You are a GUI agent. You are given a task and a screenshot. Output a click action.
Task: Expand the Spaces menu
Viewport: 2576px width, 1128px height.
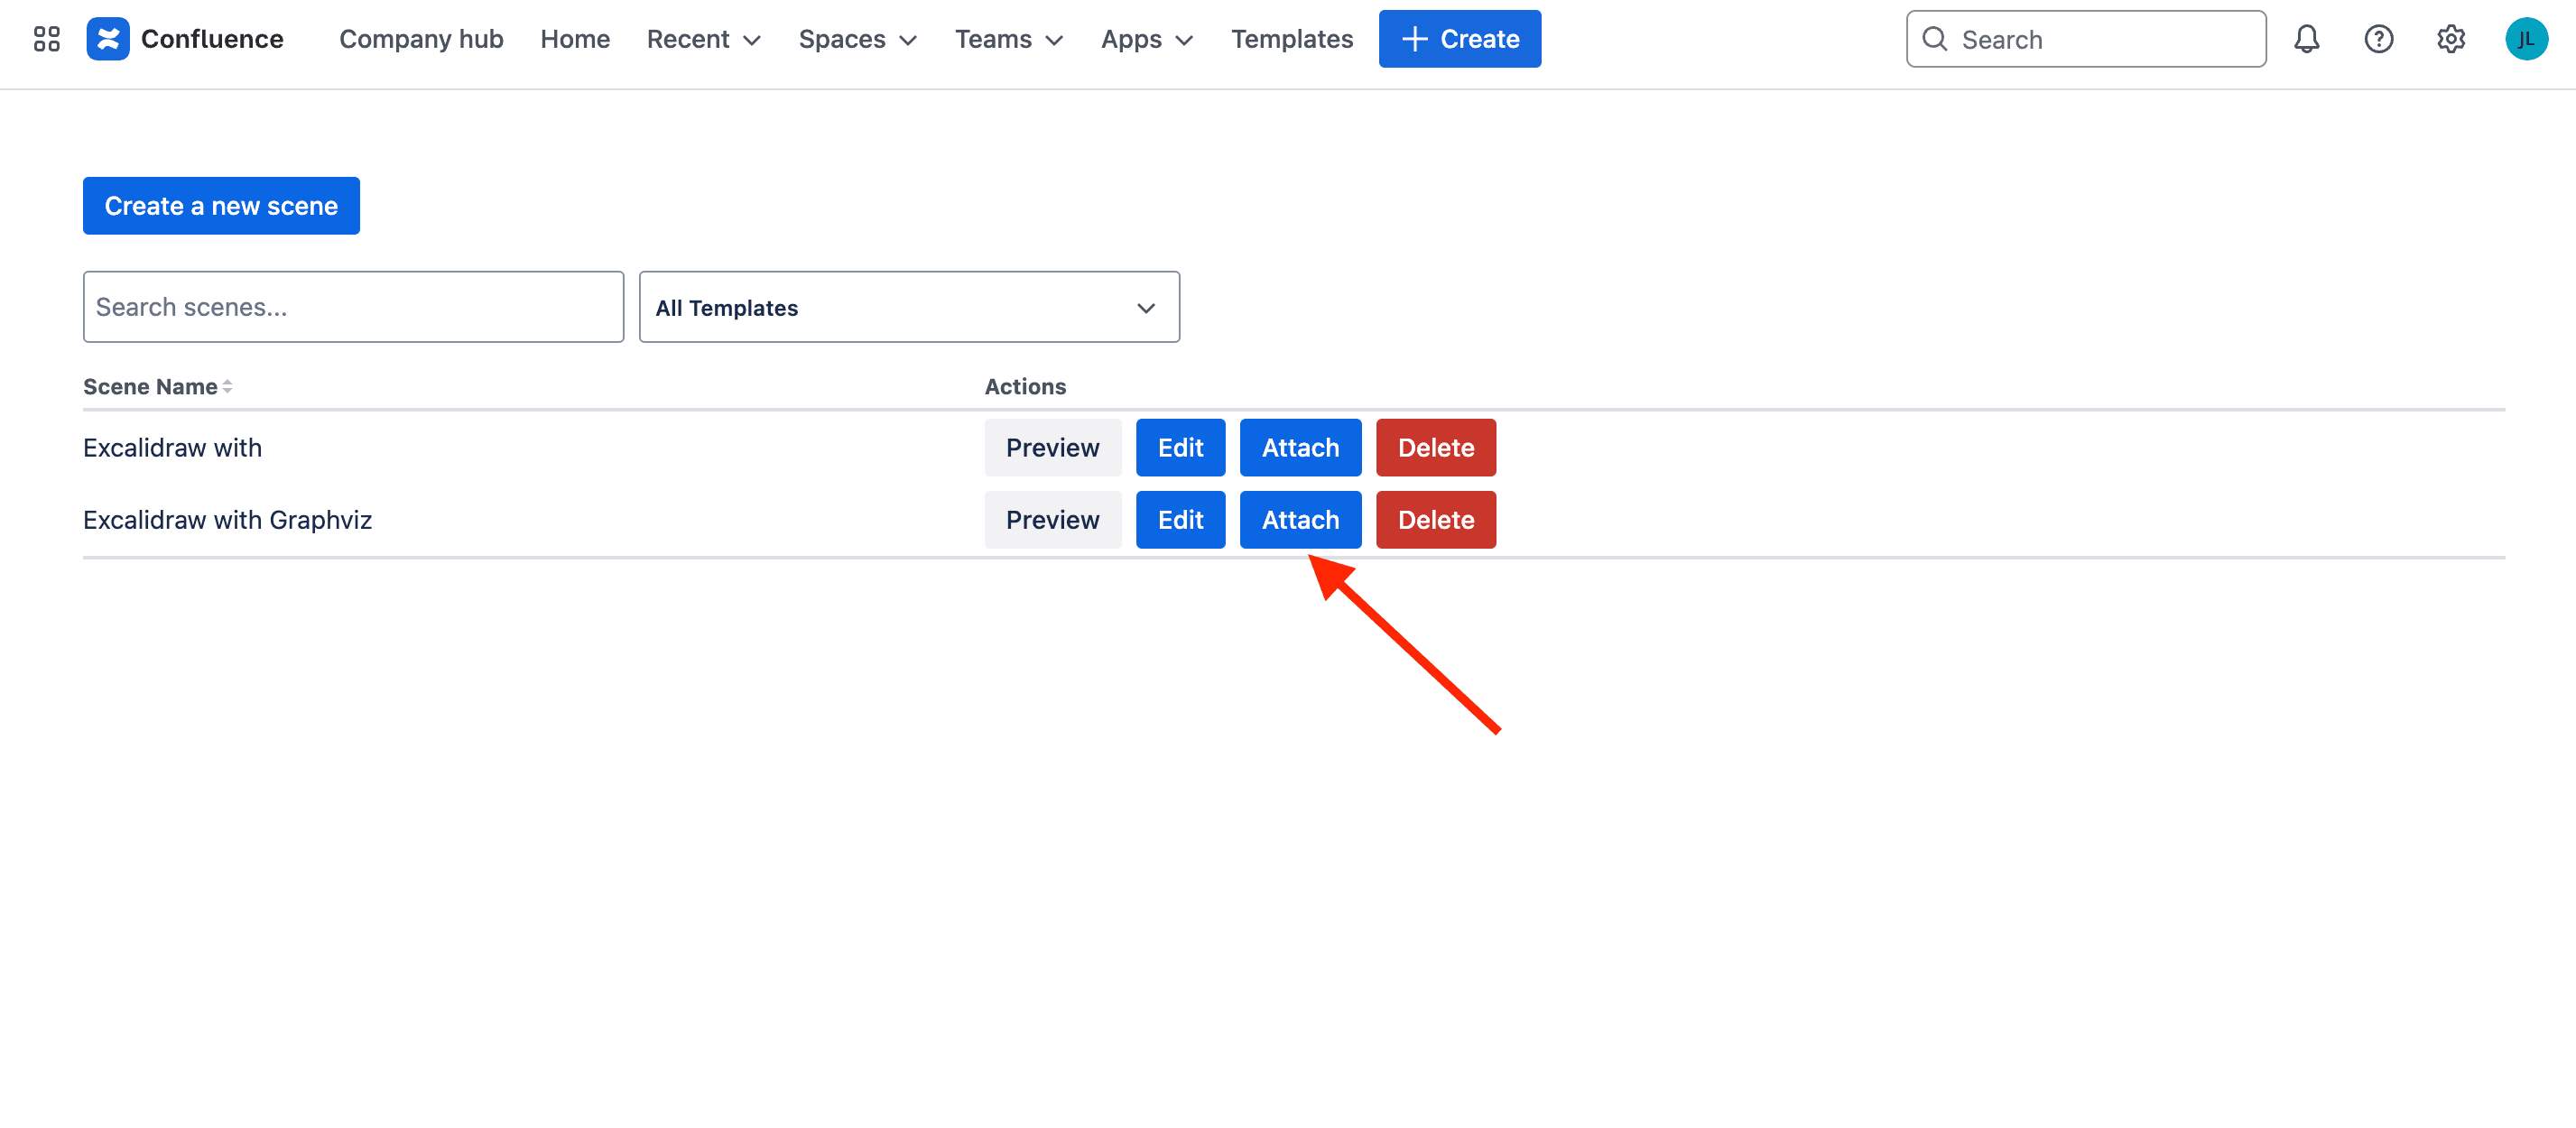click(x=857, y=39)
